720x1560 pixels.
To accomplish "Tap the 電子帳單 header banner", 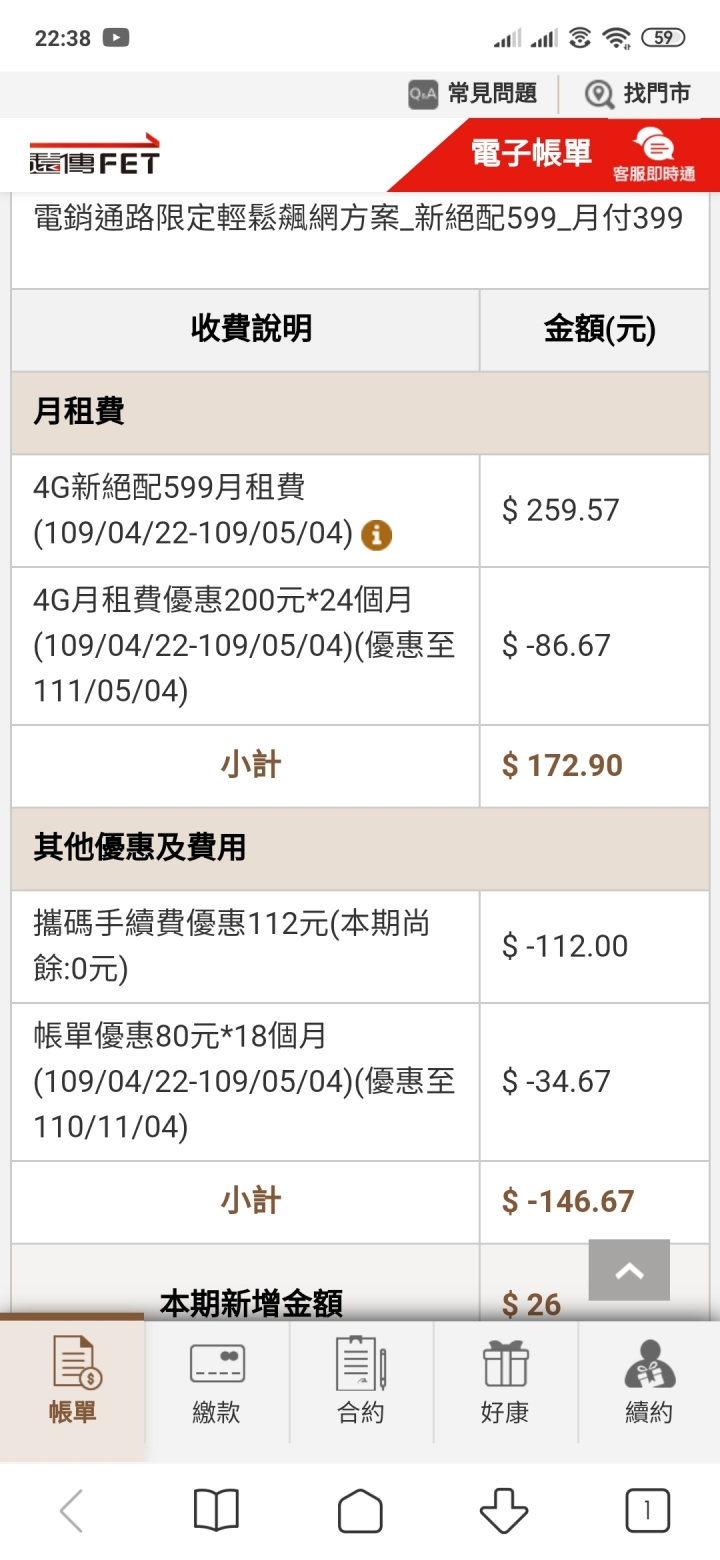I will click(531, 153).
